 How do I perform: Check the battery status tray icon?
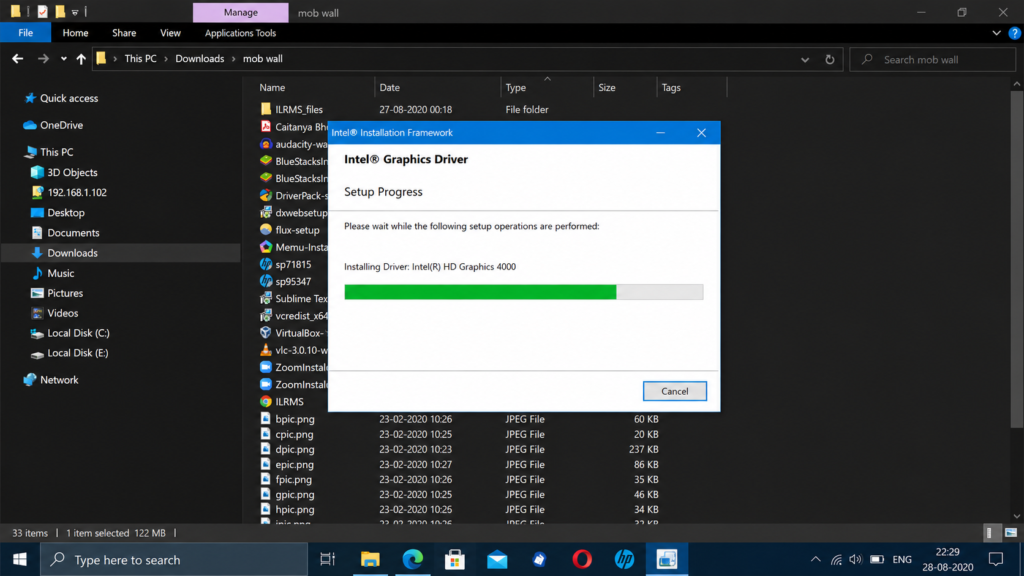[876, 560]
